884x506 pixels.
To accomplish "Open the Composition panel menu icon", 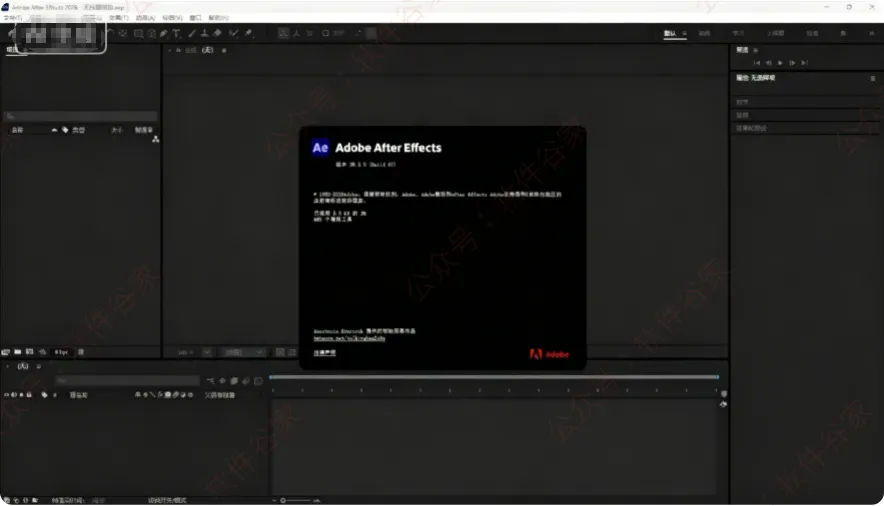I will (224, 50).
